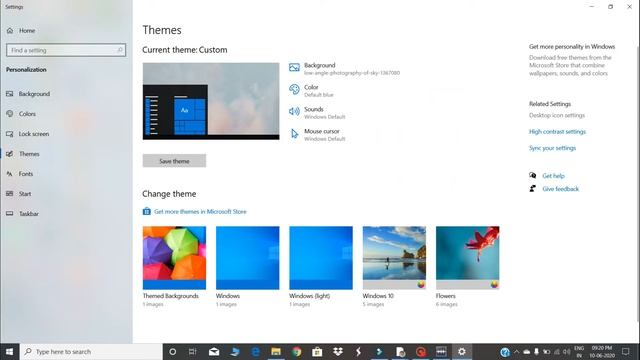This screenshot has width=640, height=360.
Task: Select the Windows (light) theme thumbnail
Action: (x=321, y=258)
